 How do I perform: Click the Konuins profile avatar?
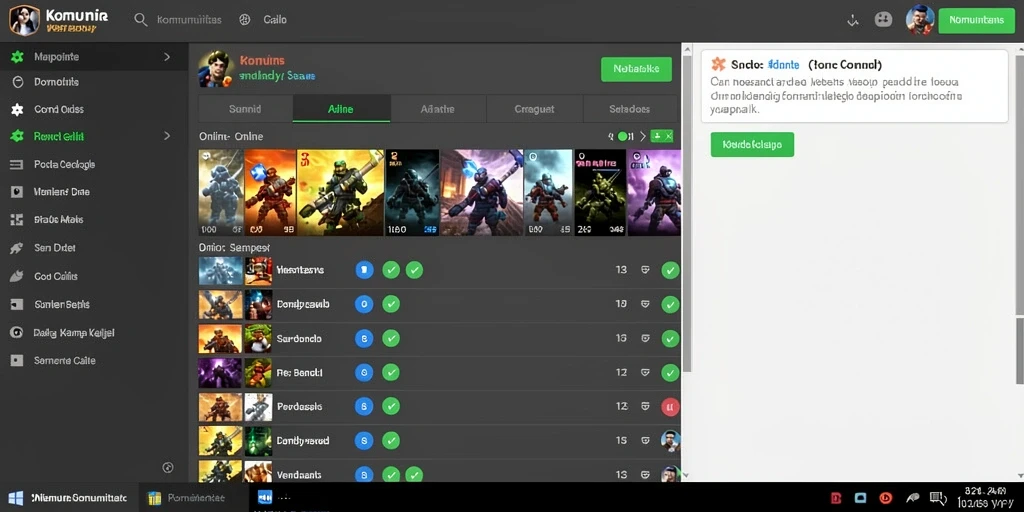click(x=216, y=69)
